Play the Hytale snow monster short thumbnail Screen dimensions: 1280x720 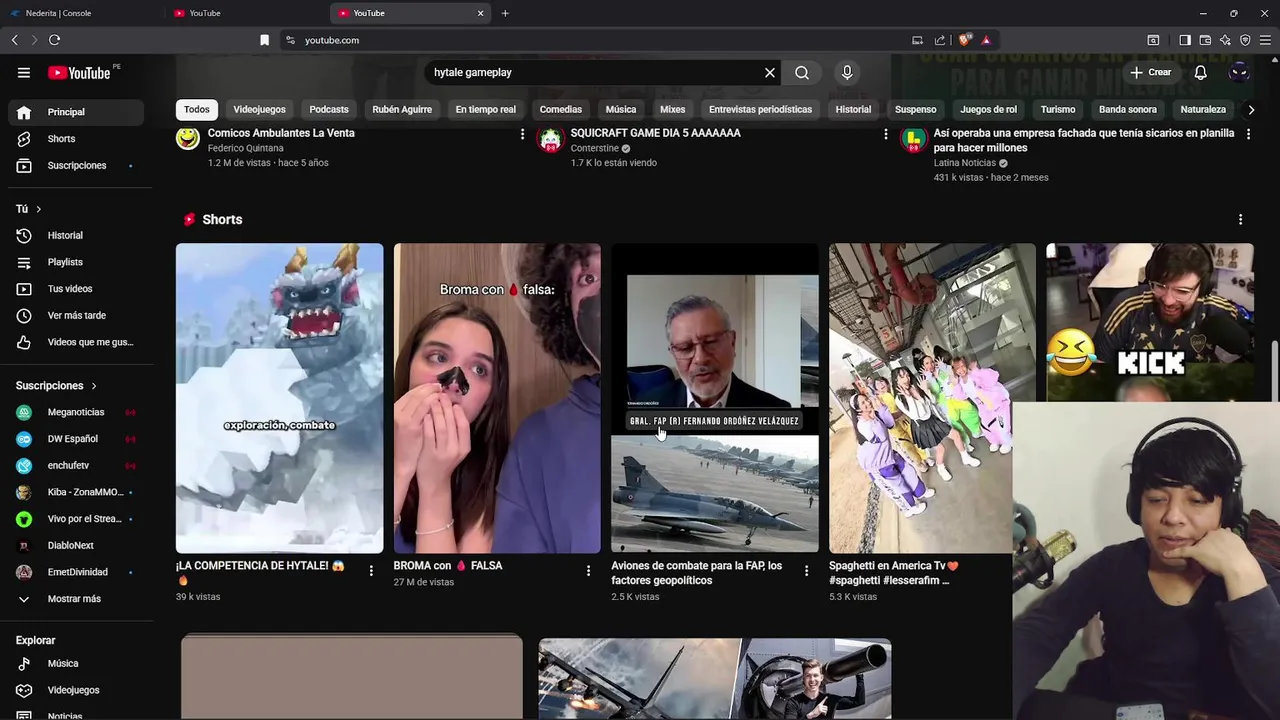tap(279, 398)
